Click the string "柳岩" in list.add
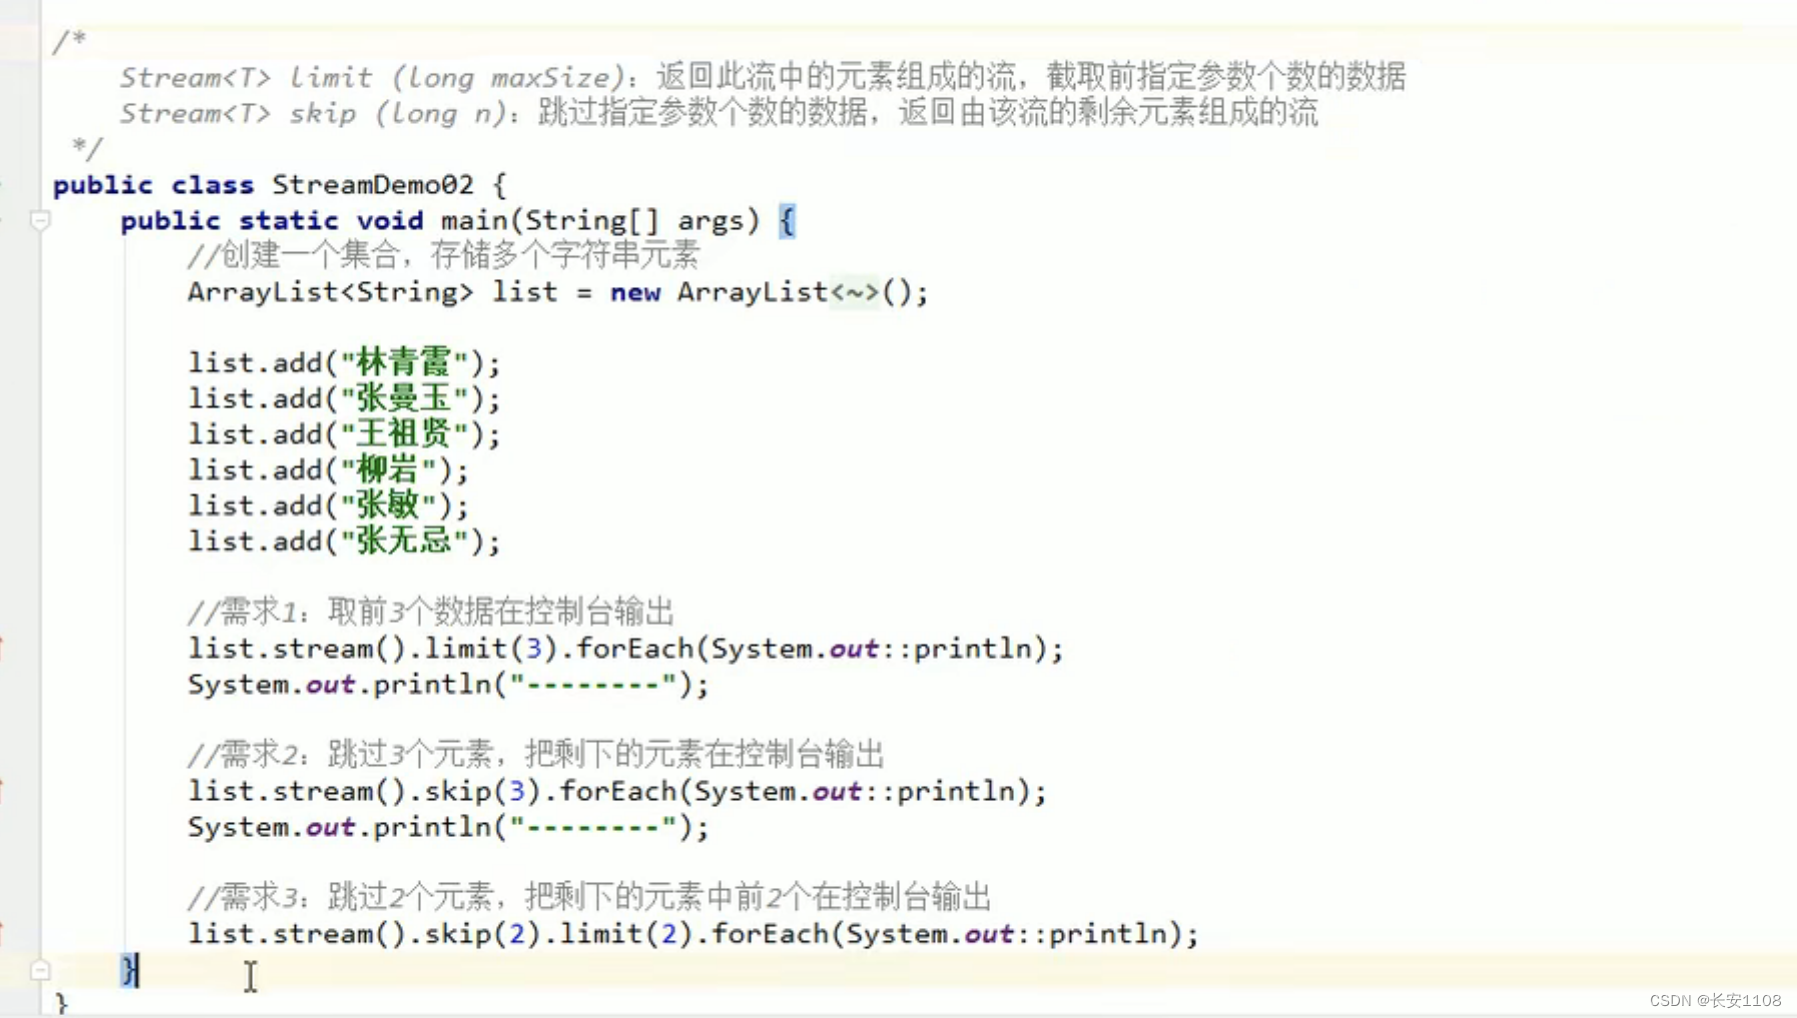Image resolution: width=1797 pixels, height=1018 pixels. click(x=388, y=470)
